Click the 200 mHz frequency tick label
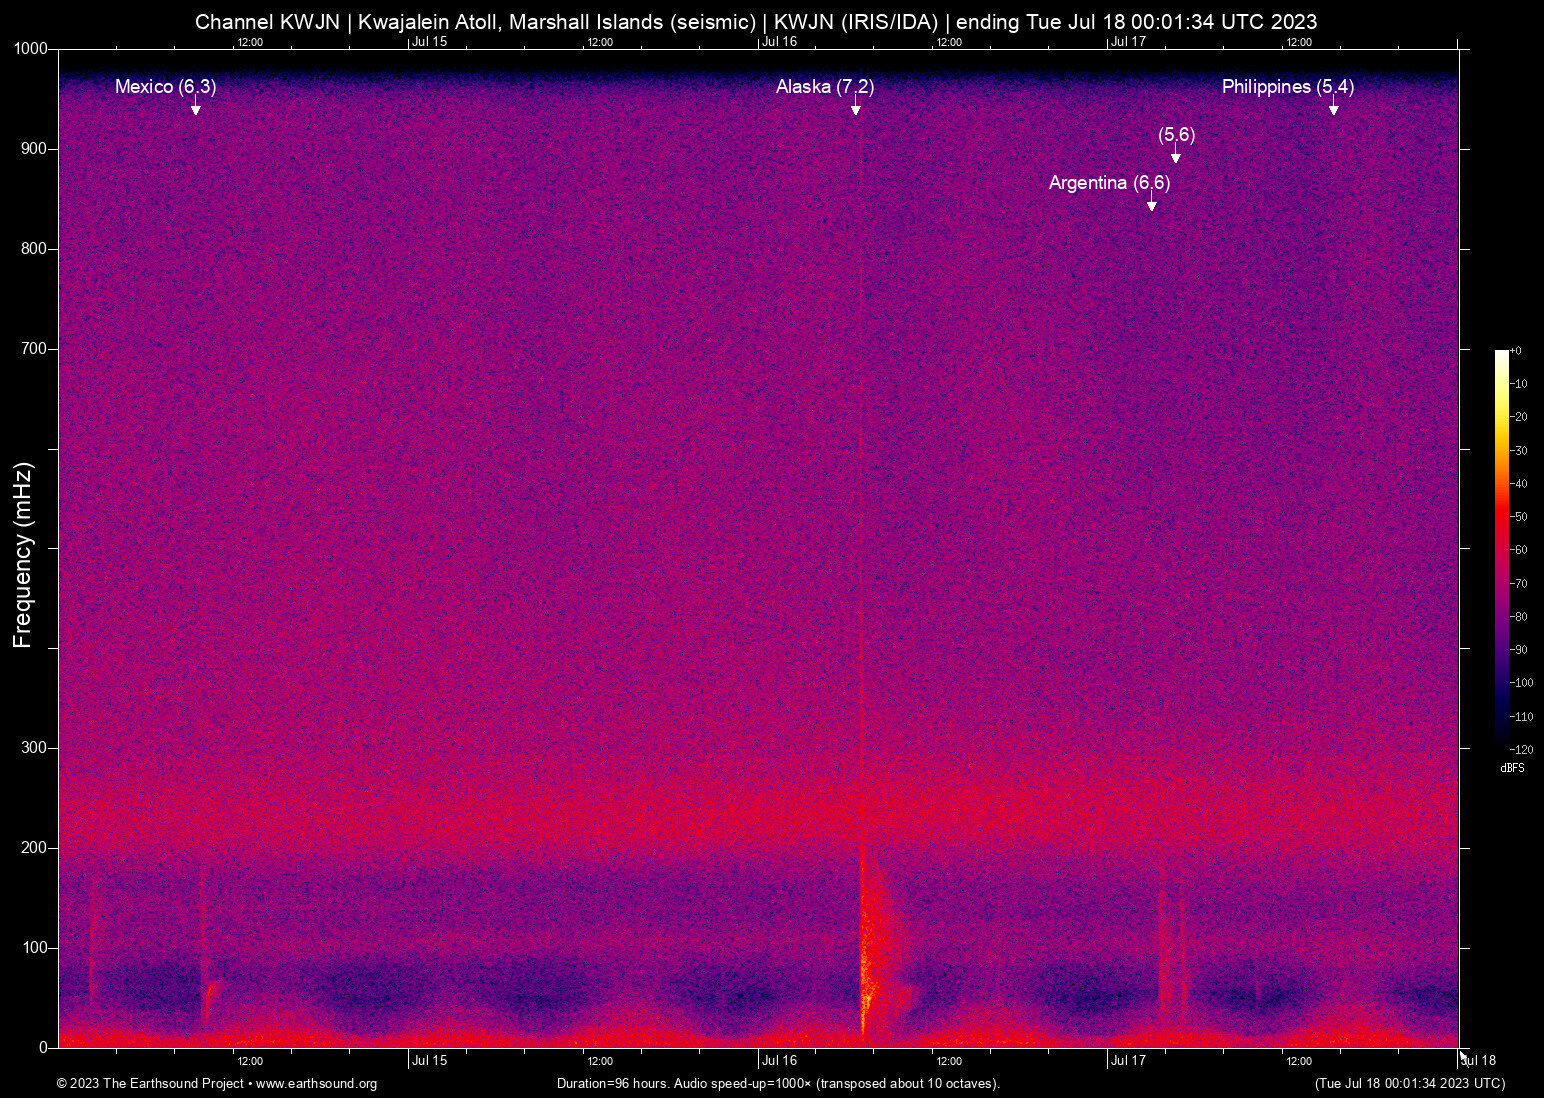1544x1098 pixels. 34,848
